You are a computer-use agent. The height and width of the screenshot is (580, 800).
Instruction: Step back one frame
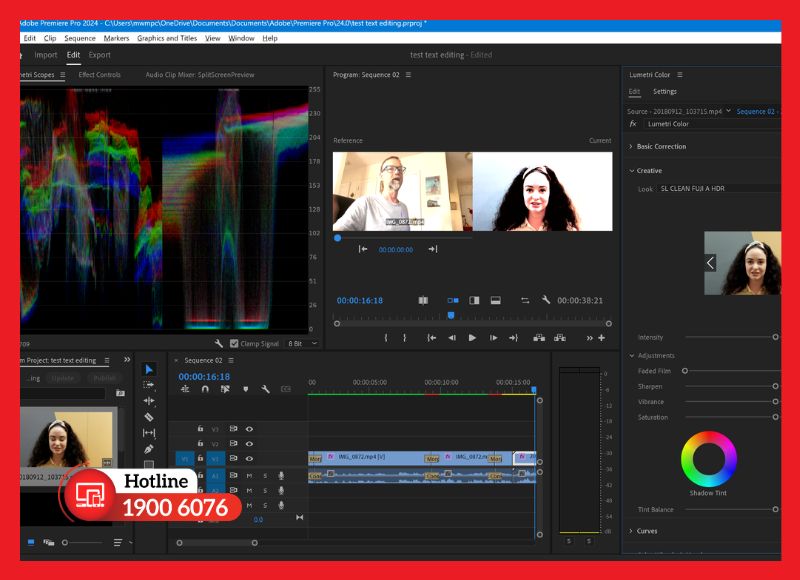[x=452, y=338]
